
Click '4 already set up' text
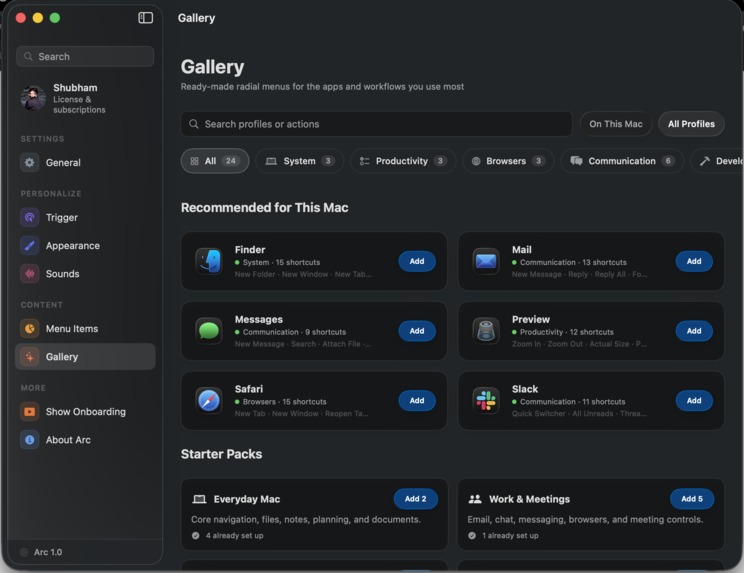click(234, 536)
